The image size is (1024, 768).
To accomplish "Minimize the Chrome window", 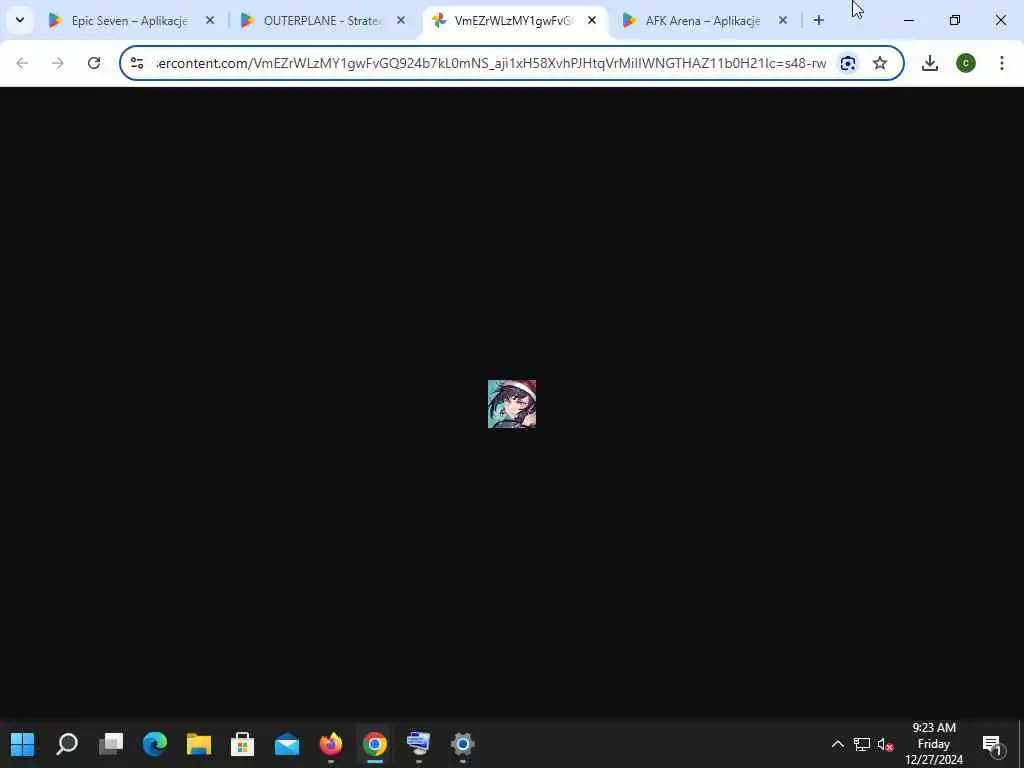I will pos(909,21).
